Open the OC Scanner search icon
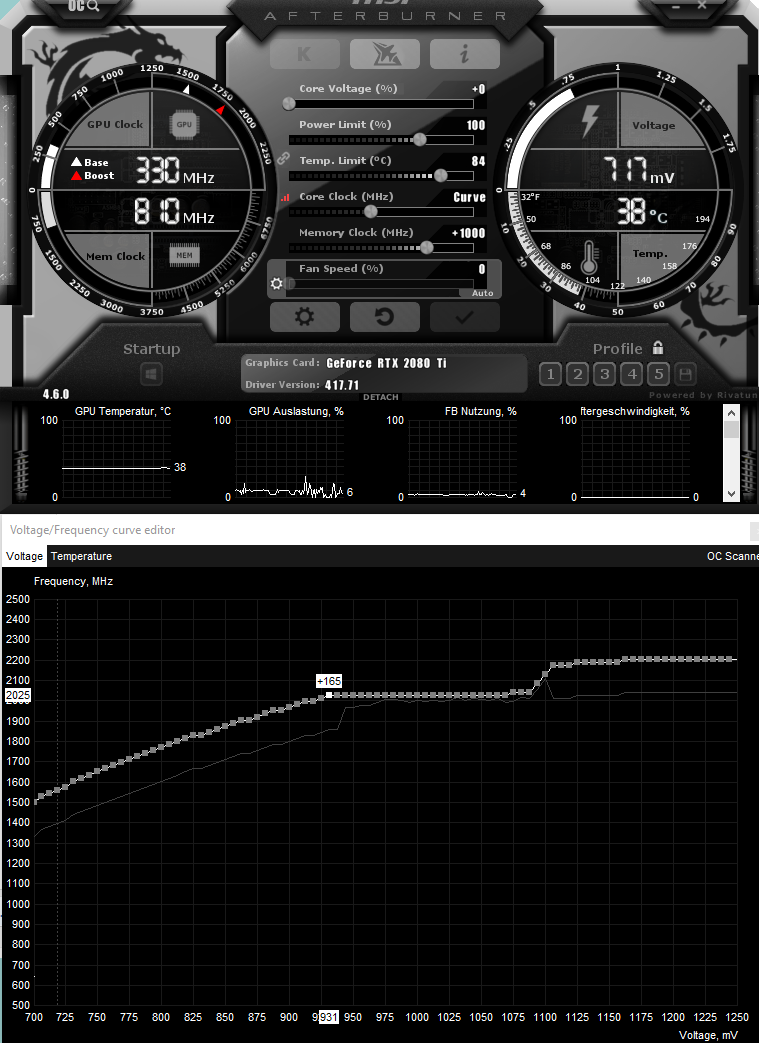The image size is (759, 1043). click(83, 7)
